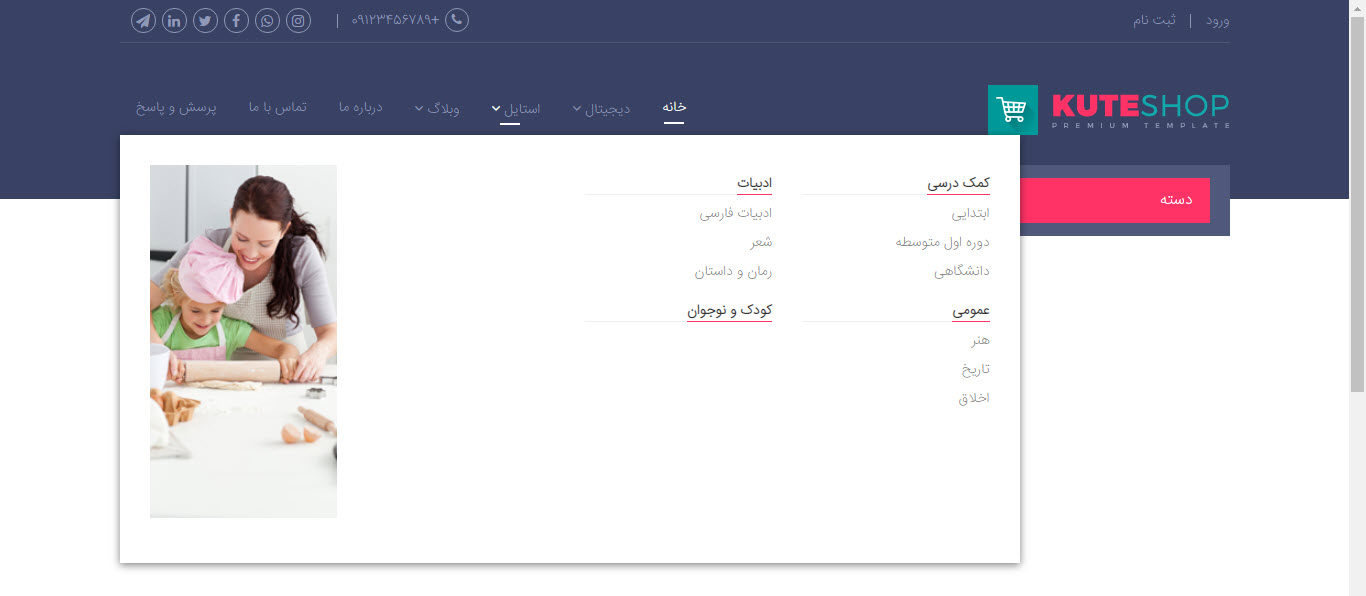Click the Facebook icon
Viewport: 1366px width, 596px height.
click(236, 20)
